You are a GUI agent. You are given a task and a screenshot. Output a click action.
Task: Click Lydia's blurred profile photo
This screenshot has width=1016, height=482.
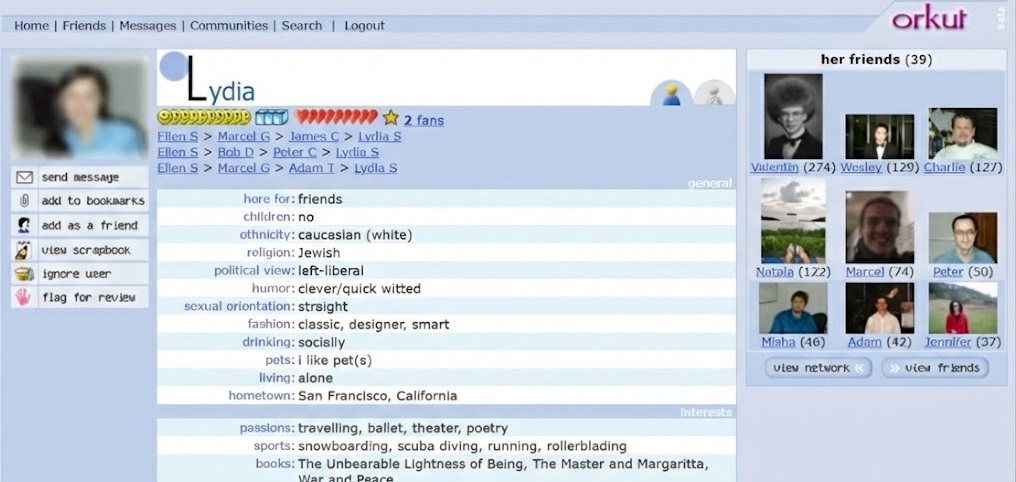point(79,107)
